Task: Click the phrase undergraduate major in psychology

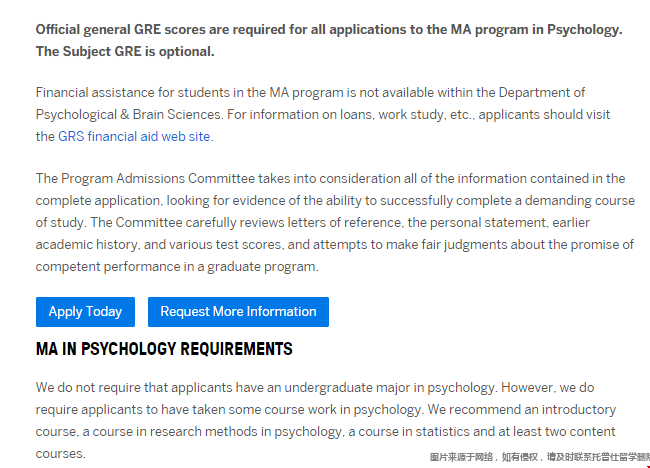Action: 389,388
